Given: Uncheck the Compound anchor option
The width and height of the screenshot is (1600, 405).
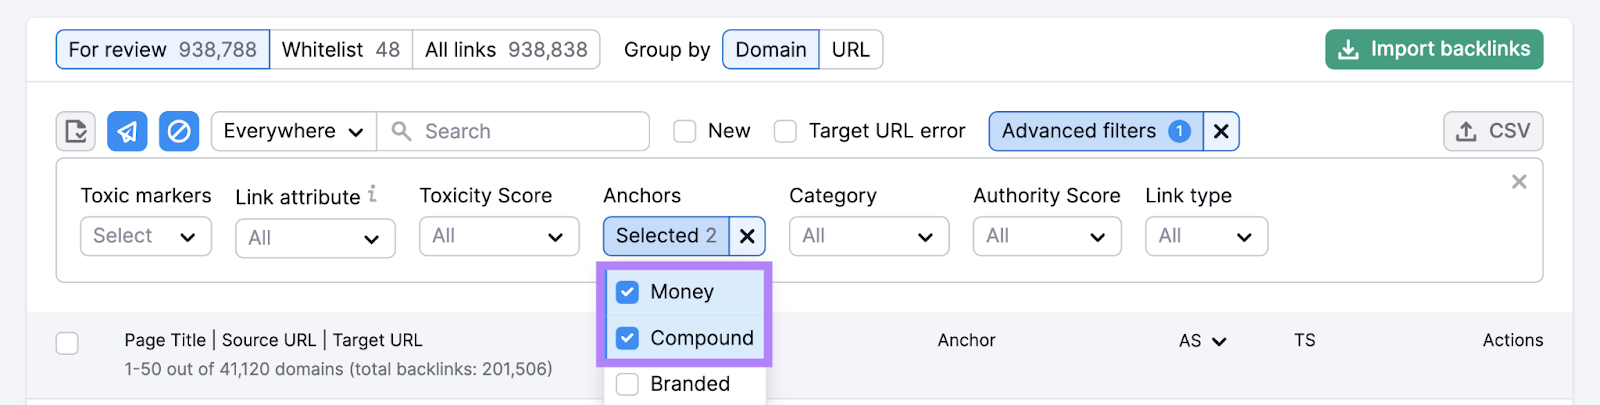Looking at the screenshot, I should 627,338.
